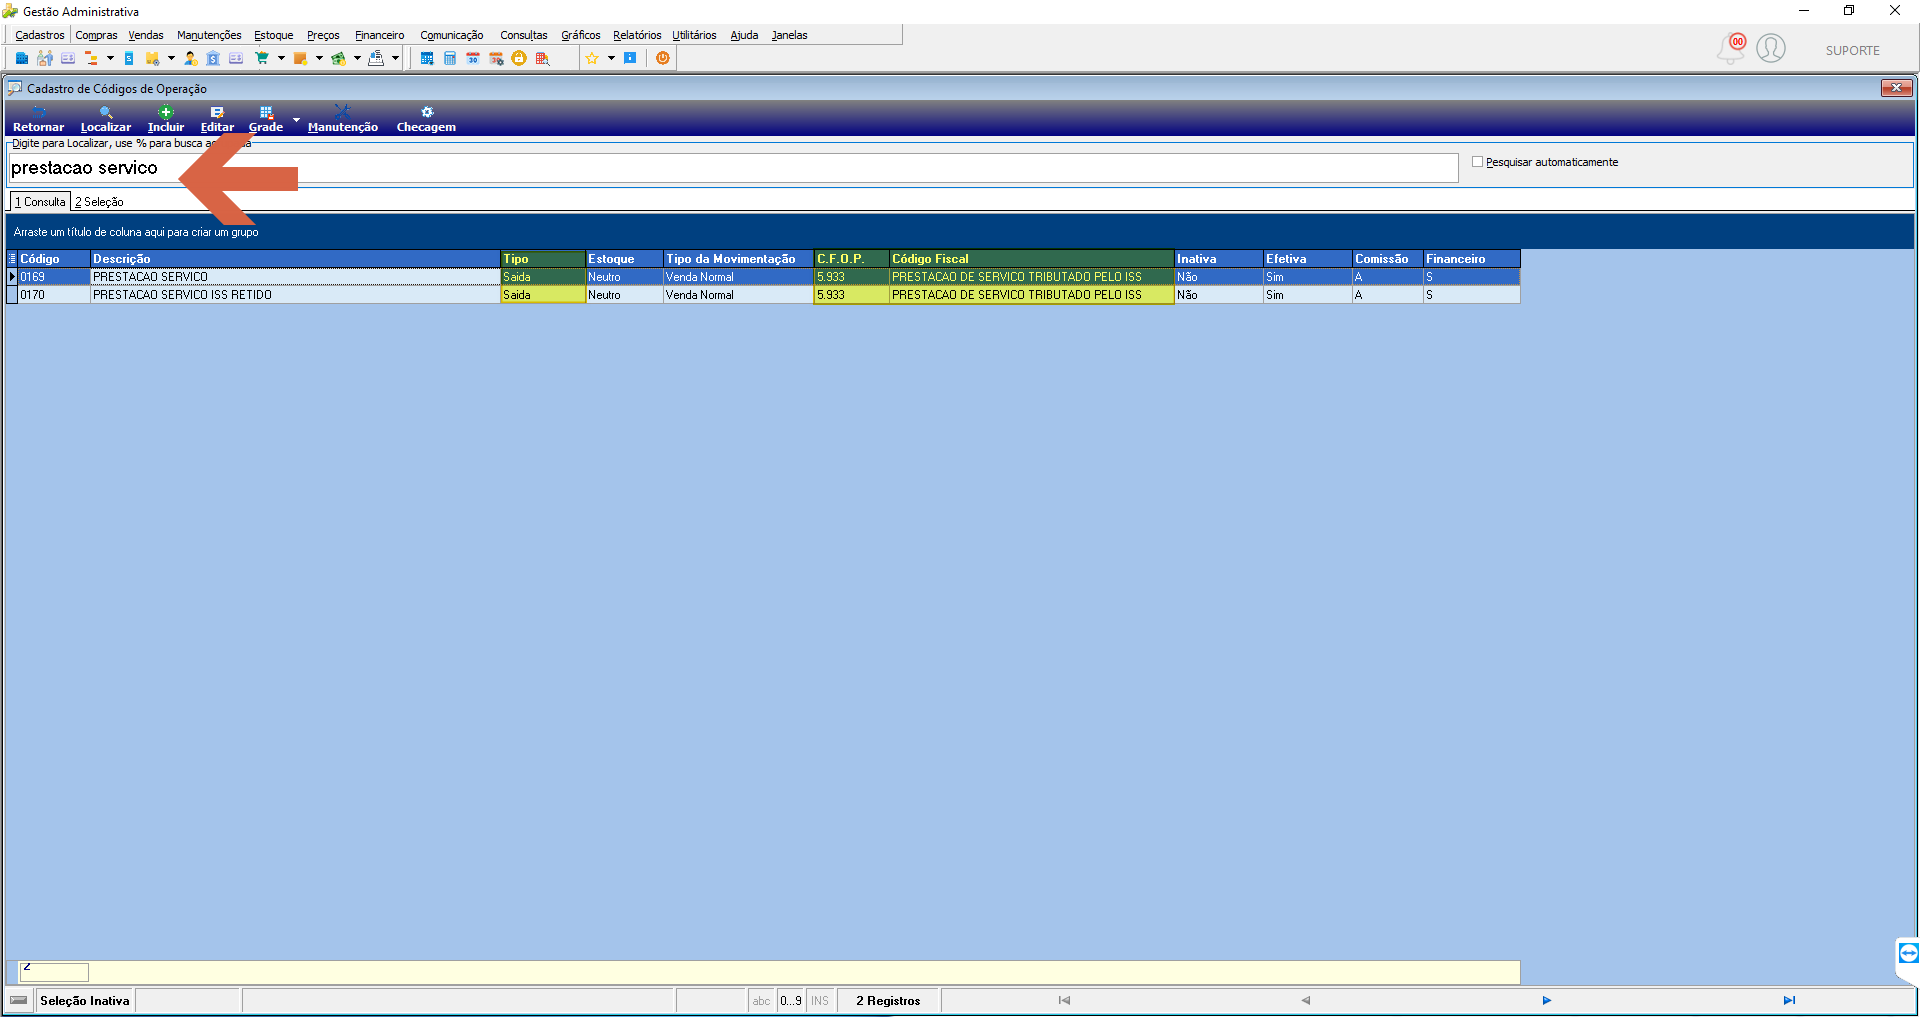This screenshot has height=1017, width=1920.
Task: Expand the Grade button dropdown arrow
Action: click(296, 120)
